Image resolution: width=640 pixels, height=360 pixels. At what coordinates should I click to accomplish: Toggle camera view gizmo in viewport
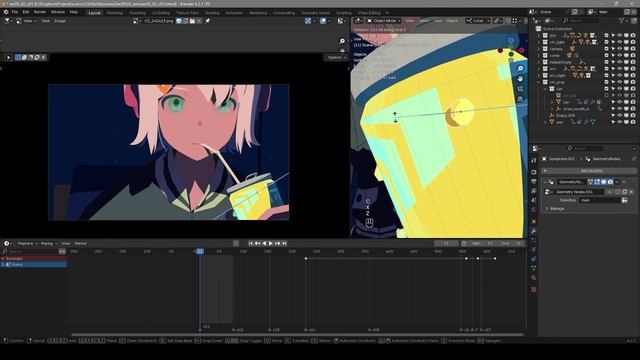pos(520,89)
